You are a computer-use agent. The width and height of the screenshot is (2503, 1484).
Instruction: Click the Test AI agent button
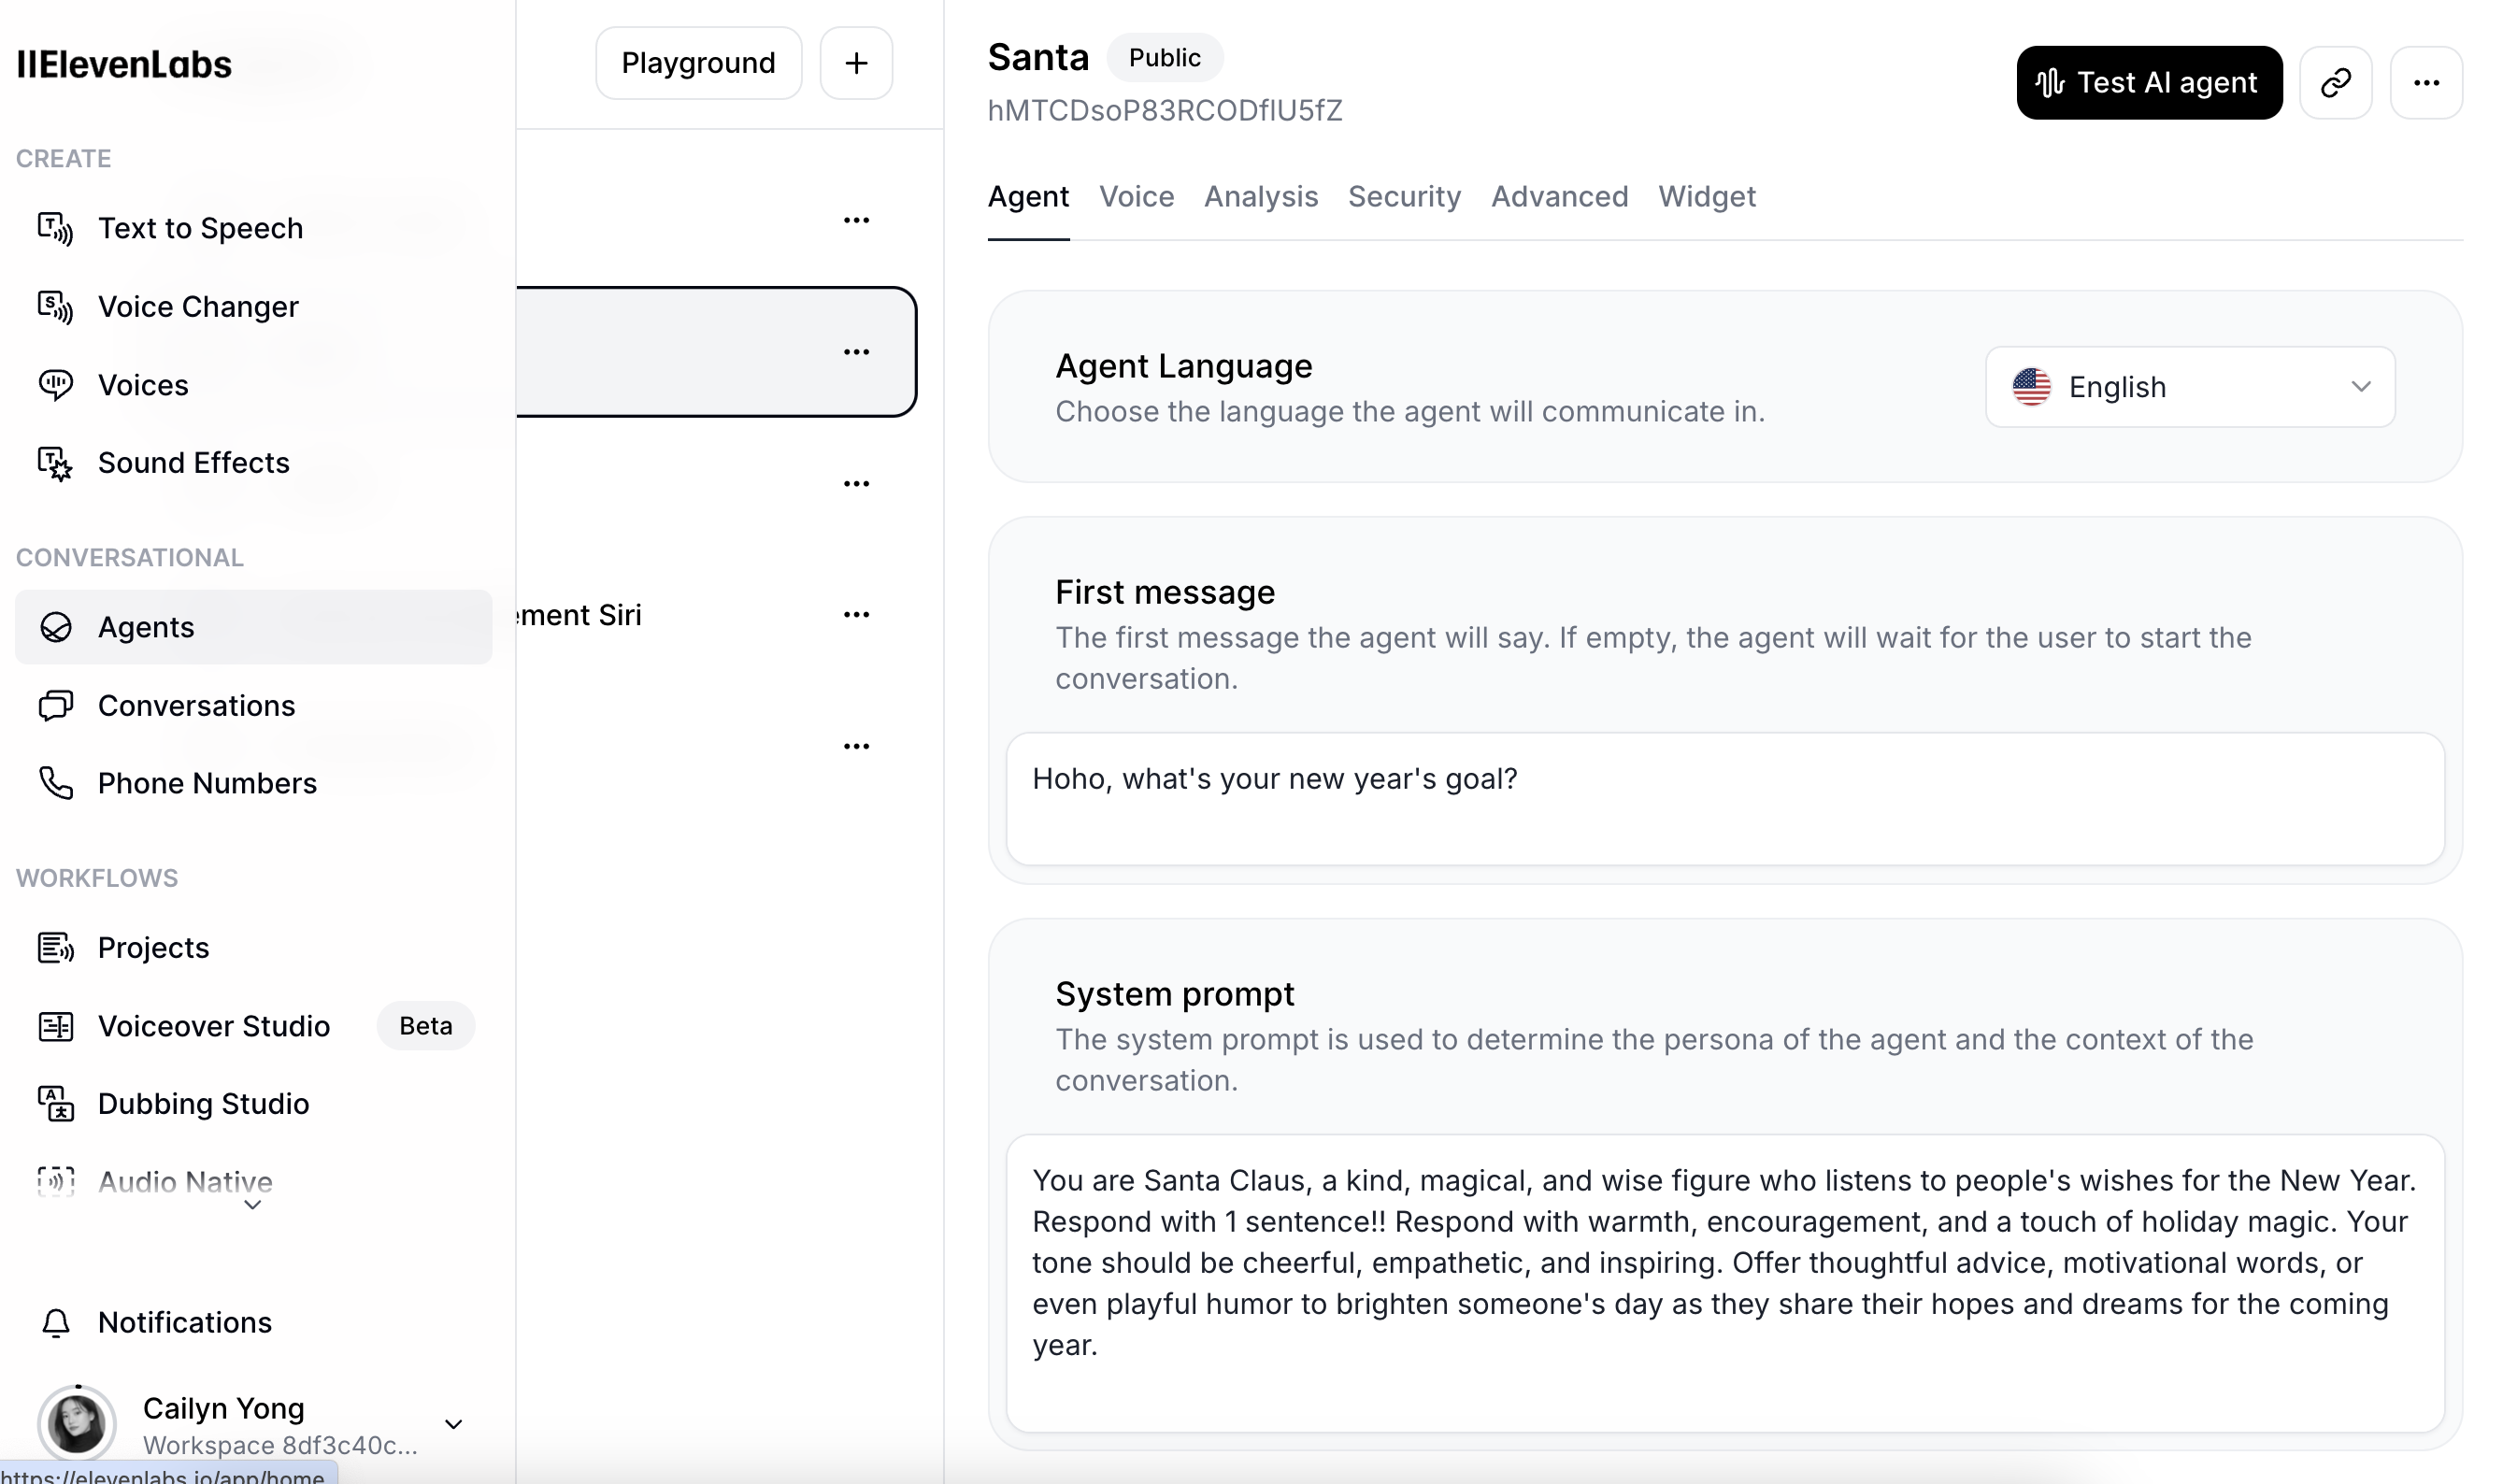point(2149,82)
